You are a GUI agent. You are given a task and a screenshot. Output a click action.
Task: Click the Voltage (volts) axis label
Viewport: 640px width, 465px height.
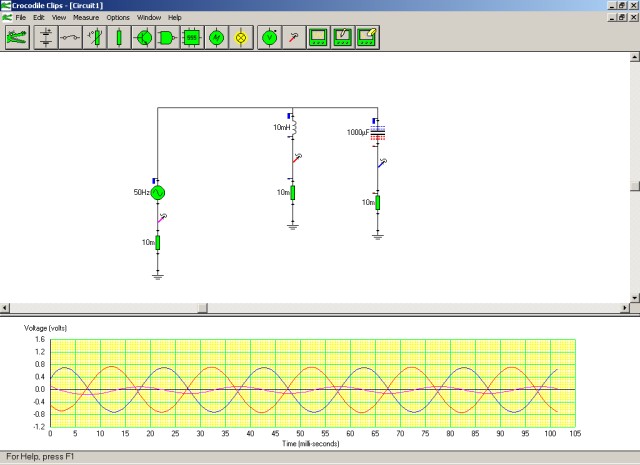click(x=45, y=328)
